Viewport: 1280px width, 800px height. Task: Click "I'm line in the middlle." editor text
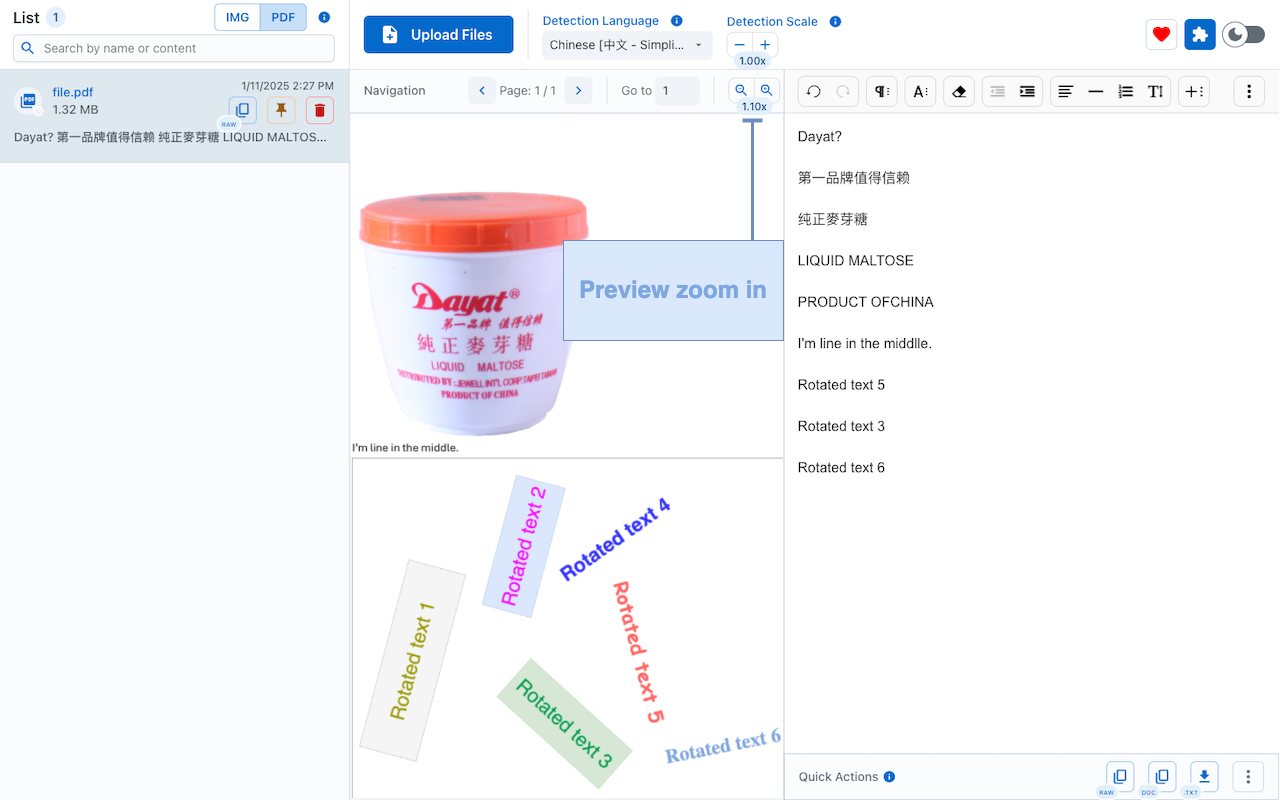click(x=865, y=344)
